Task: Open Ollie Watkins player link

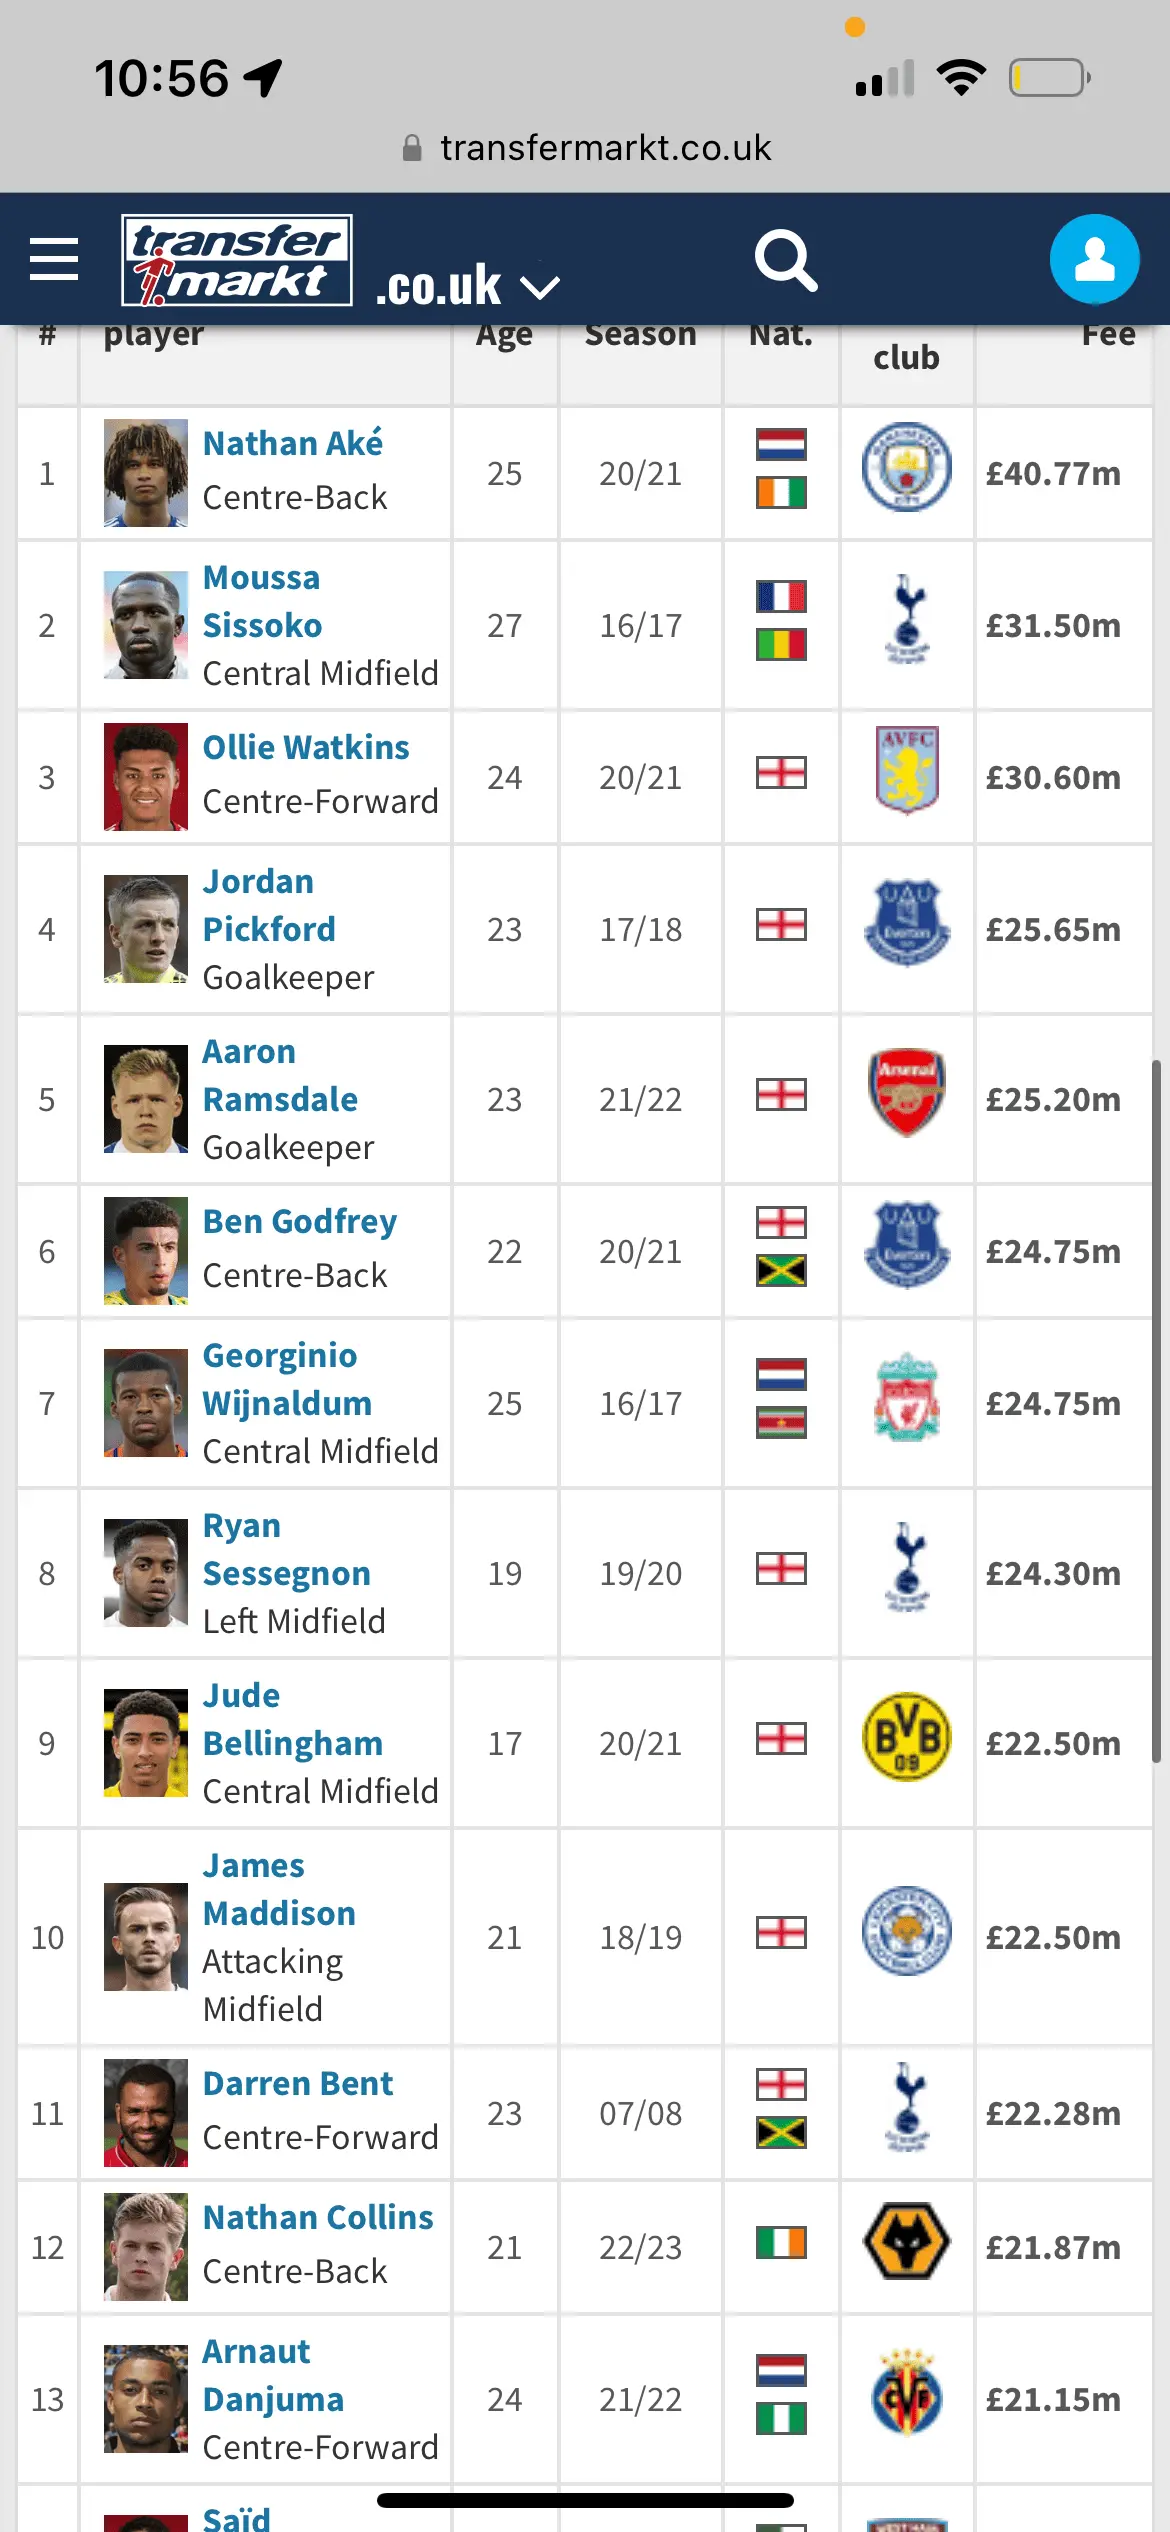Action: pos(306,747)
